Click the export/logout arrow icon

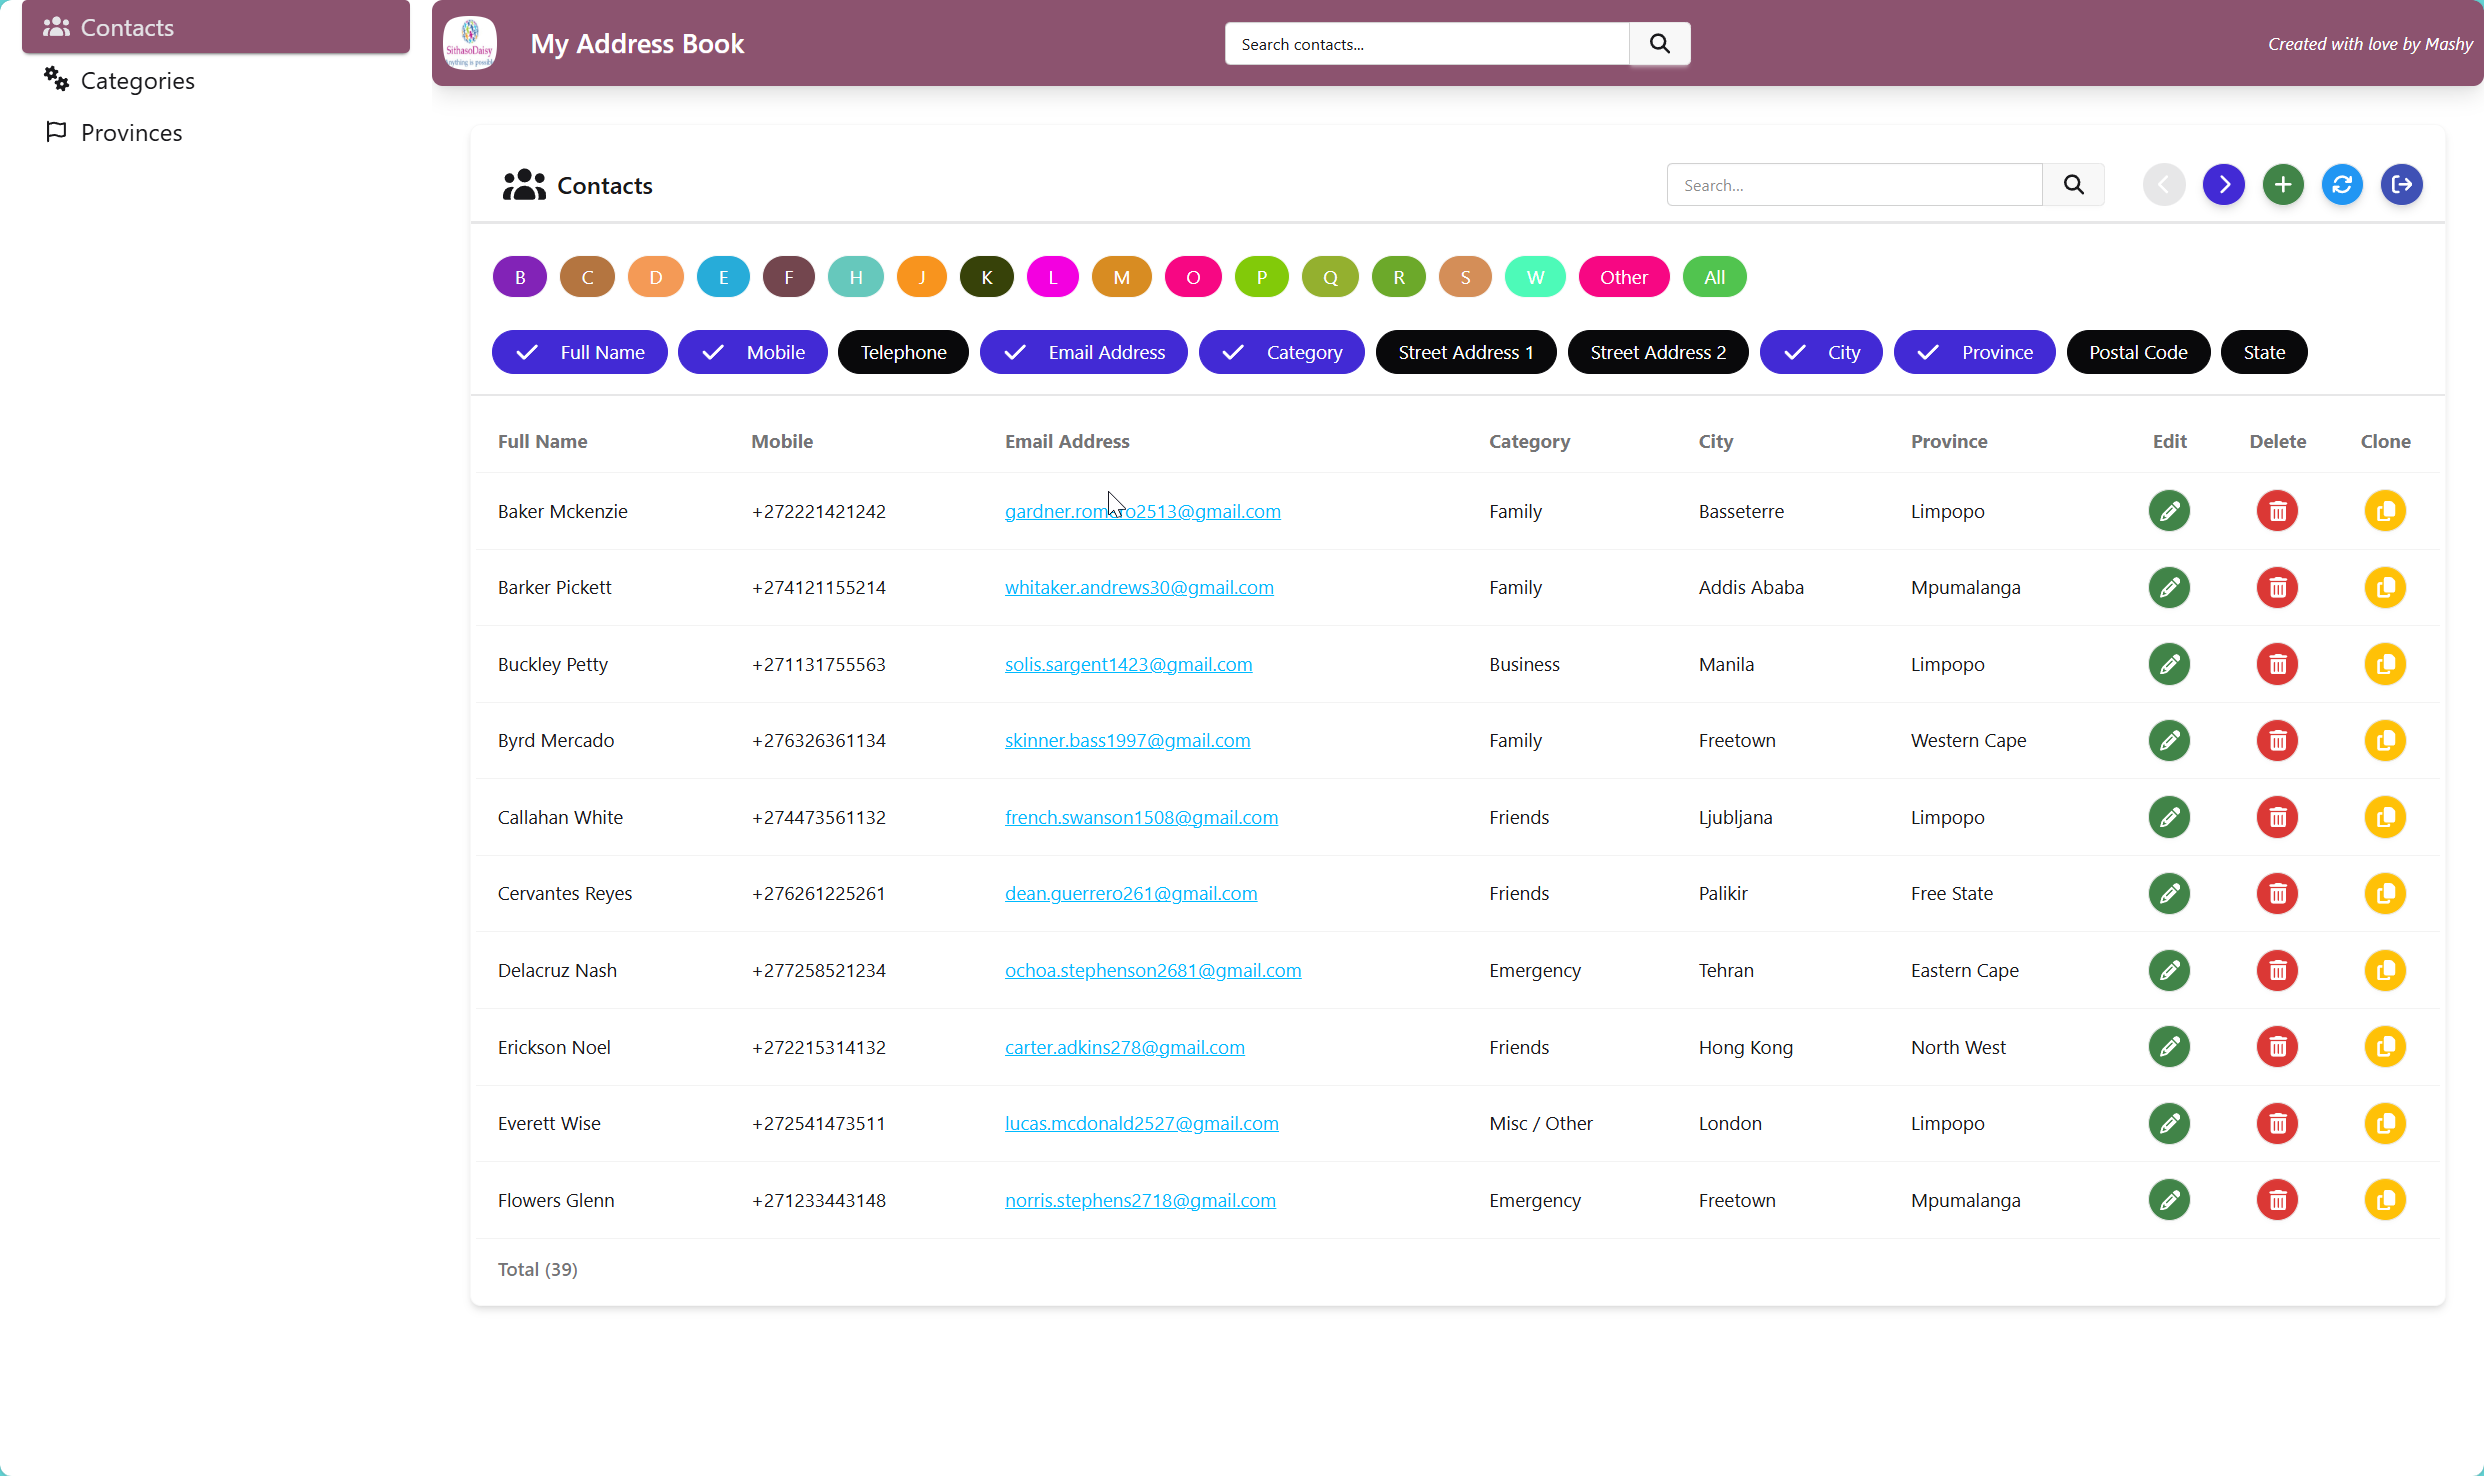[x=2401, y=185]
